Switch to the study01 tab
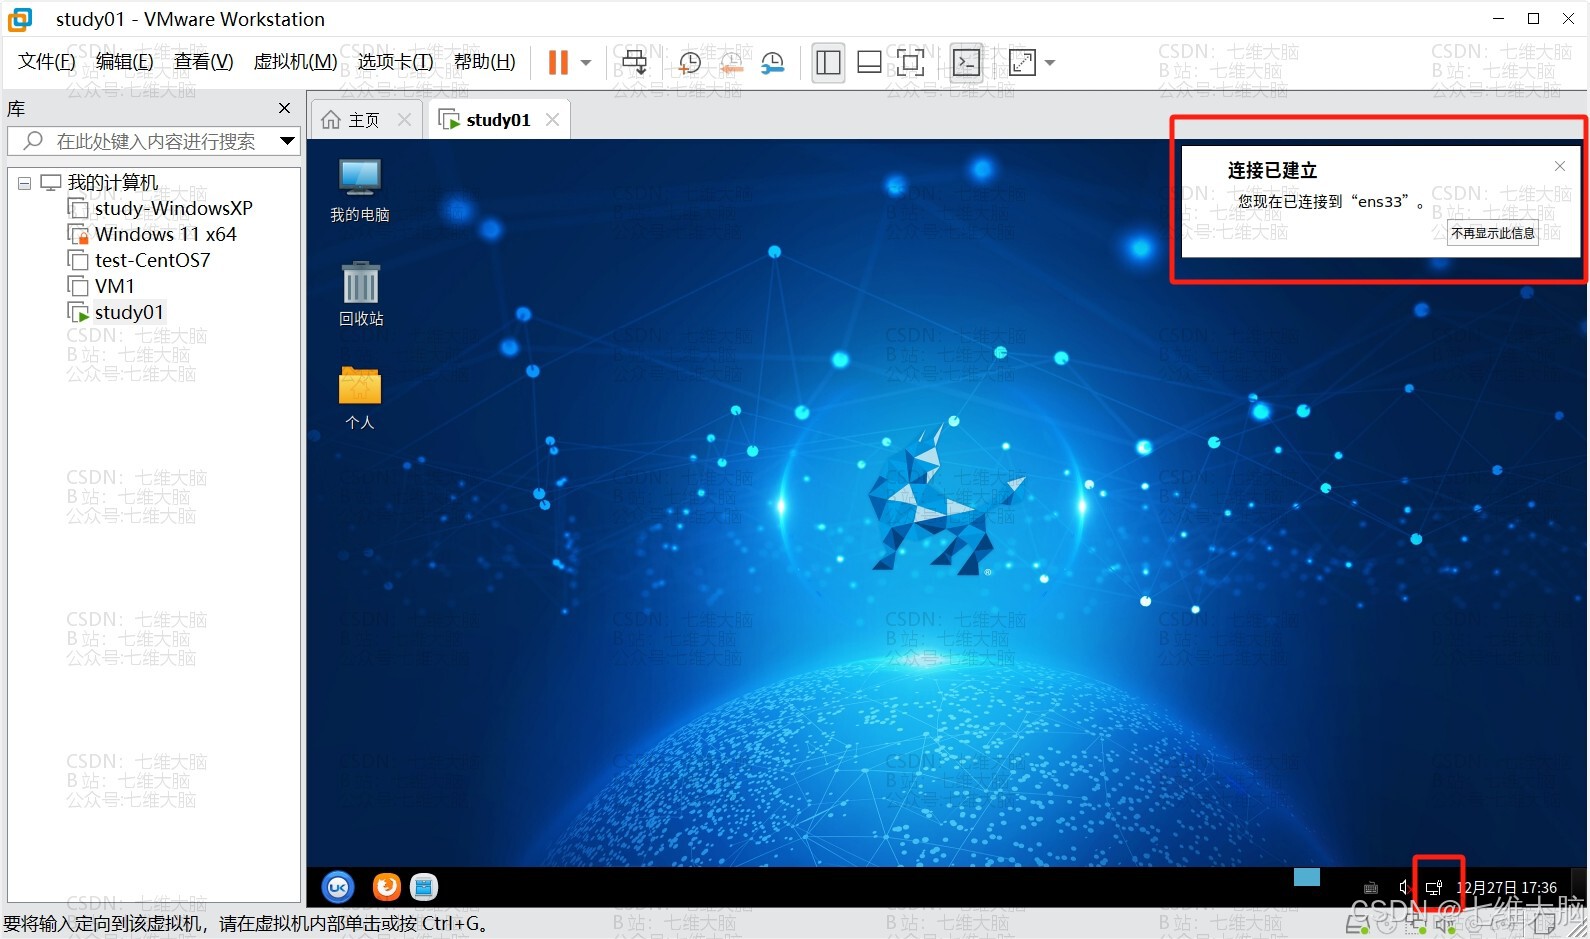Screen dimensions: 1590x939 click(485, 120)
